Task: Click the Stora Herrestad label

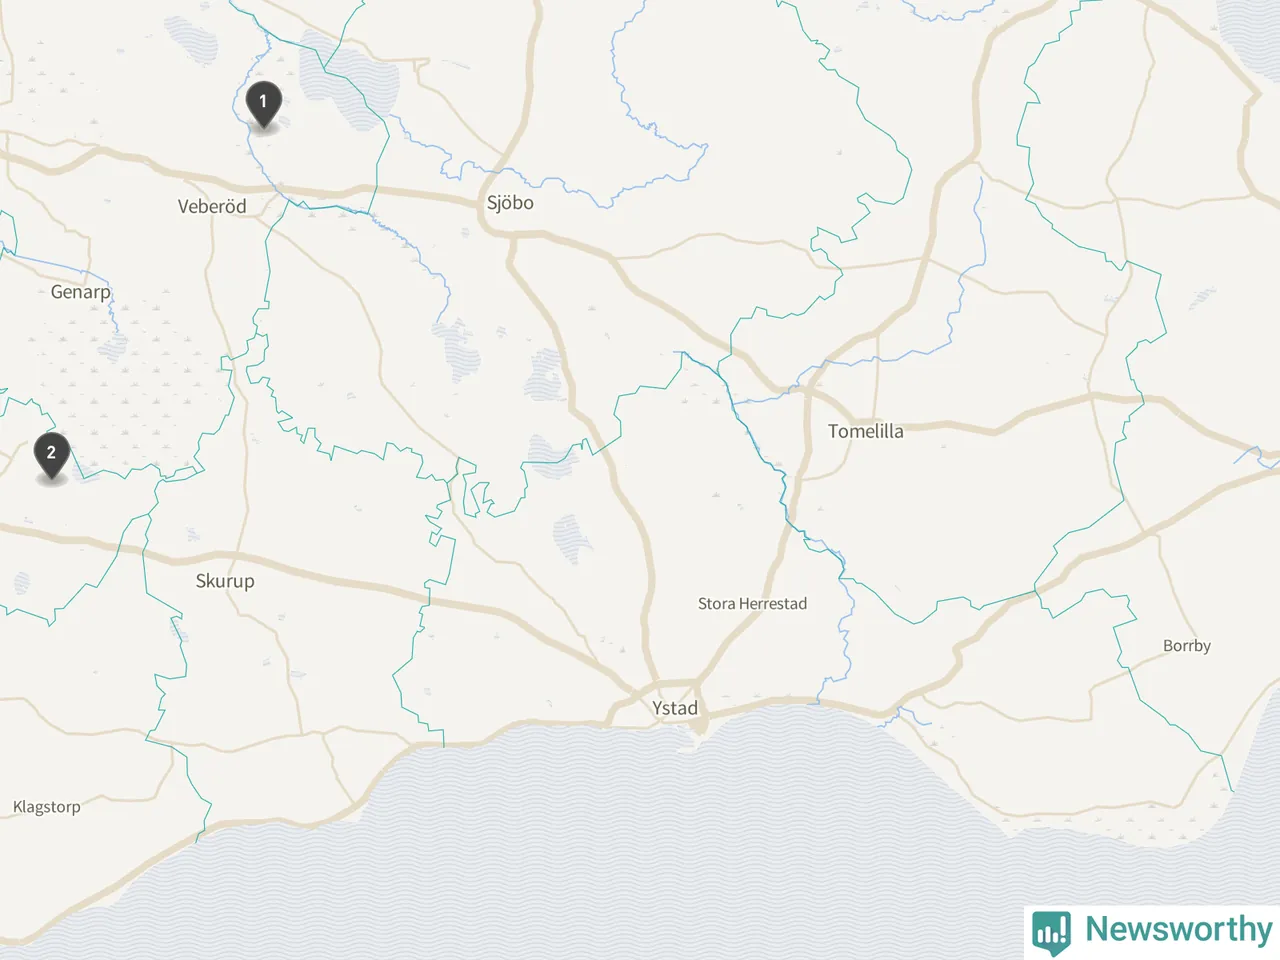Action: [752, 604]
